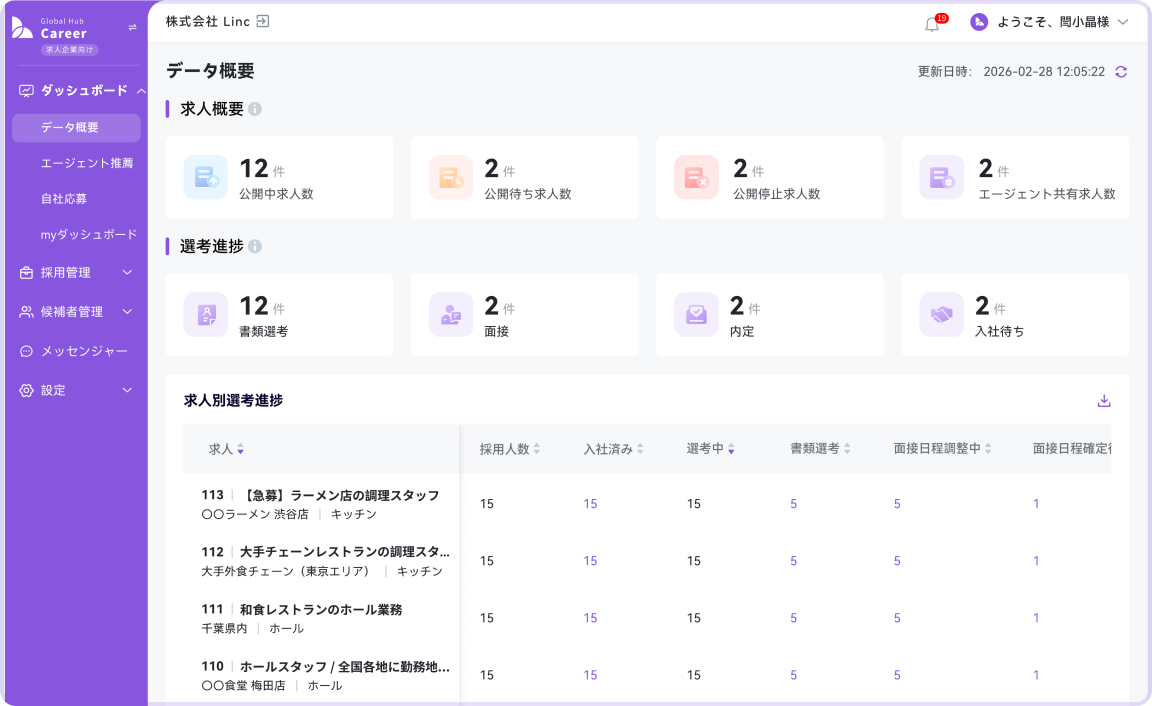Click 書類選考 value 5 for job 112
The image size is (1152, 706).
pos(793,561)
